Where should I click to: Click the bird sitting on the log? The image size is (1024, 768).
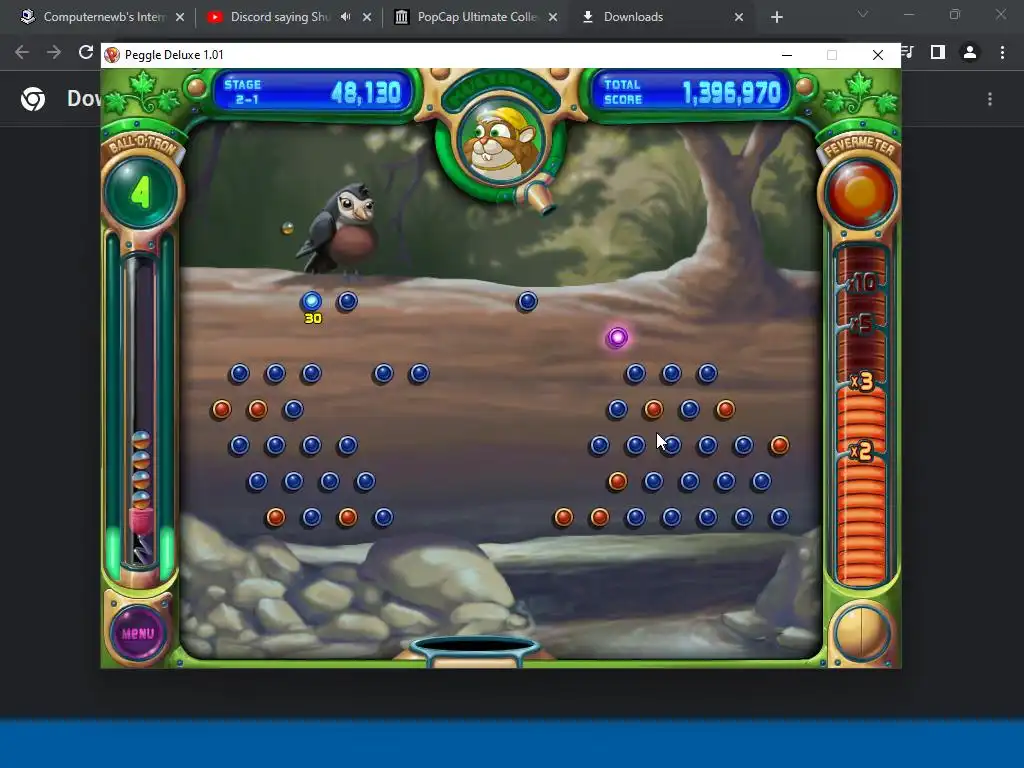tap(339, 229)
